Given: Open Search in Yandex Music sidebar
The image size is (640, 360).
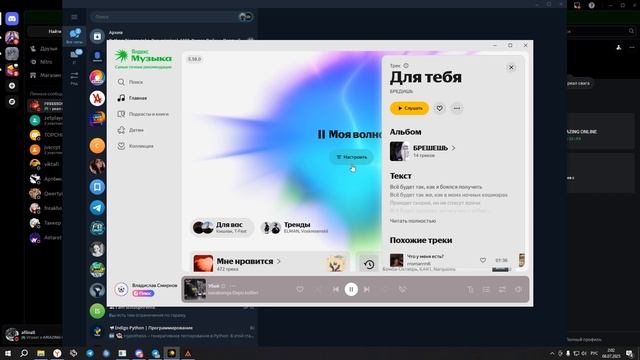Looking at the screenshot, I should (x=131, y=82).
